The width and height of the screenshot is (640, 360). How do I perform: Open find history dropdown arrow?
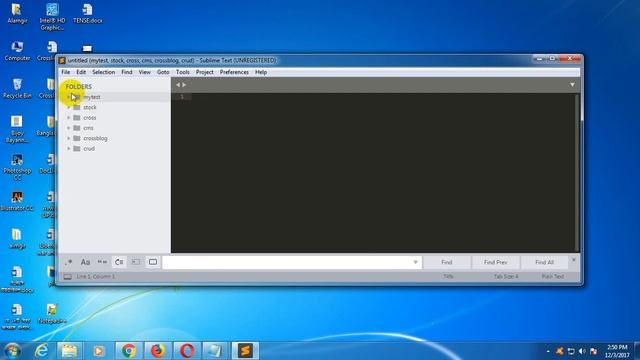[x=416, y=262]
